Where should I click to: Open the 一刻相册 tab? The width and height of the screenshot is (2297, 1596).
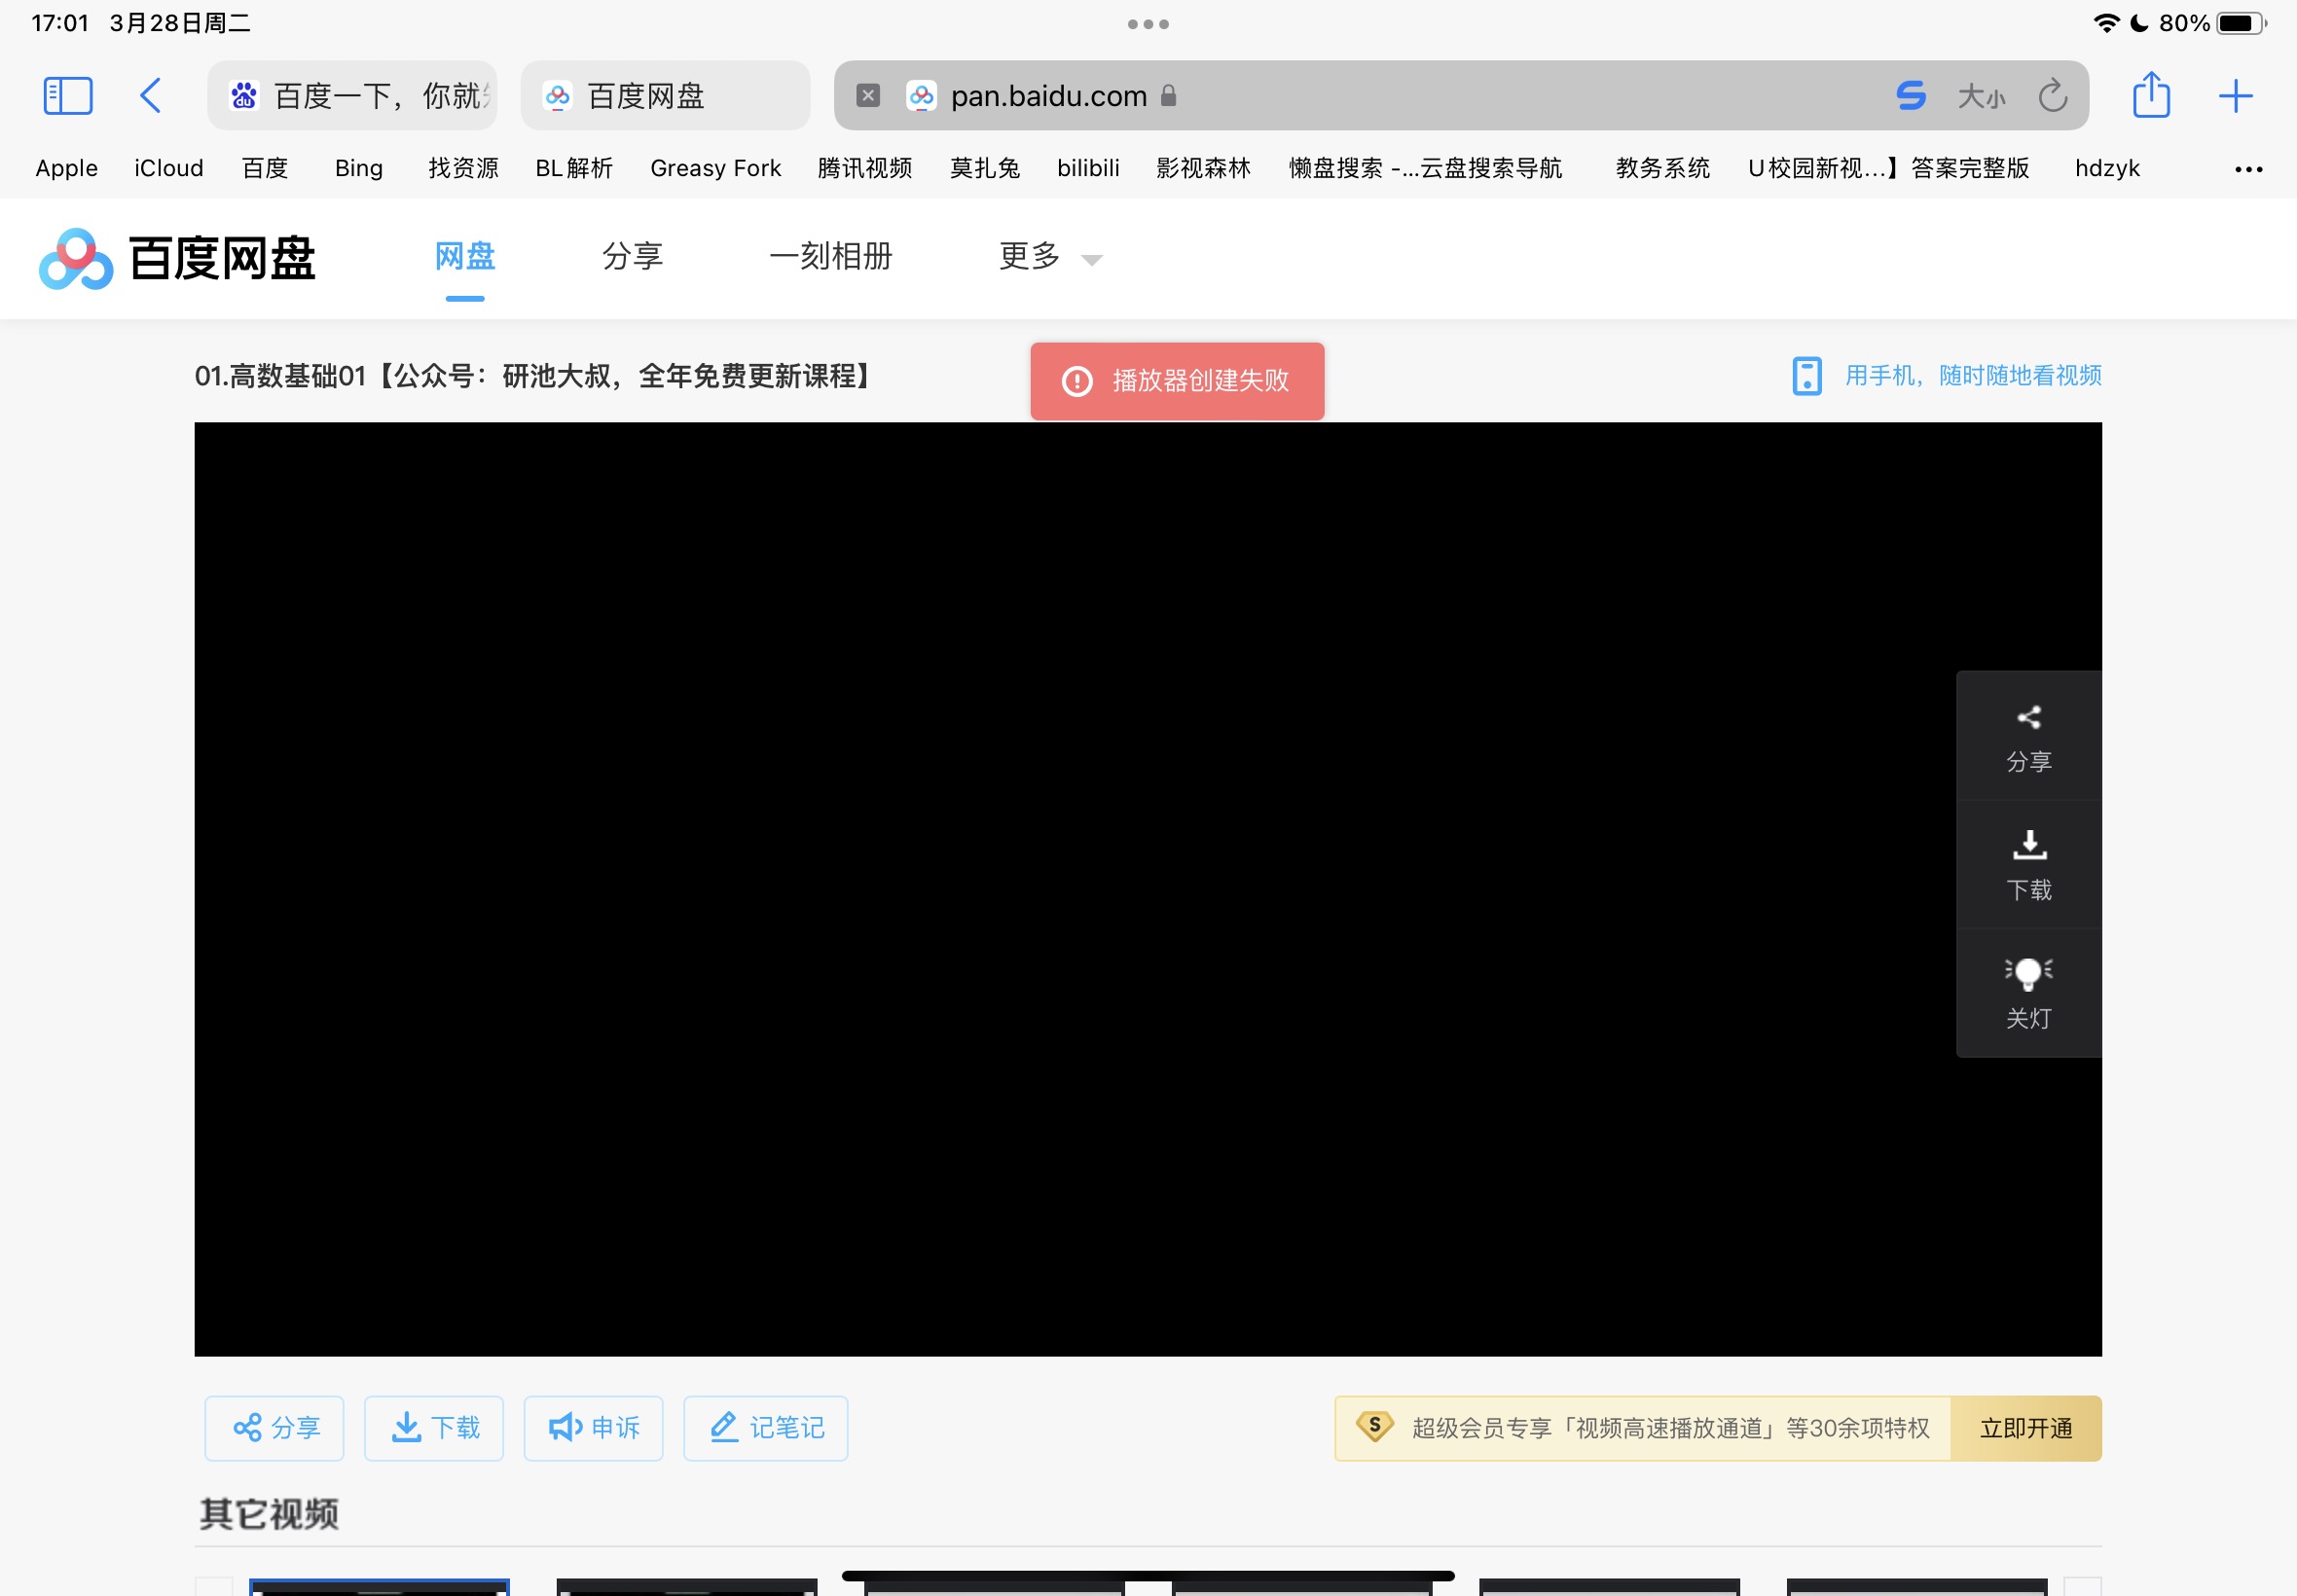830,257
